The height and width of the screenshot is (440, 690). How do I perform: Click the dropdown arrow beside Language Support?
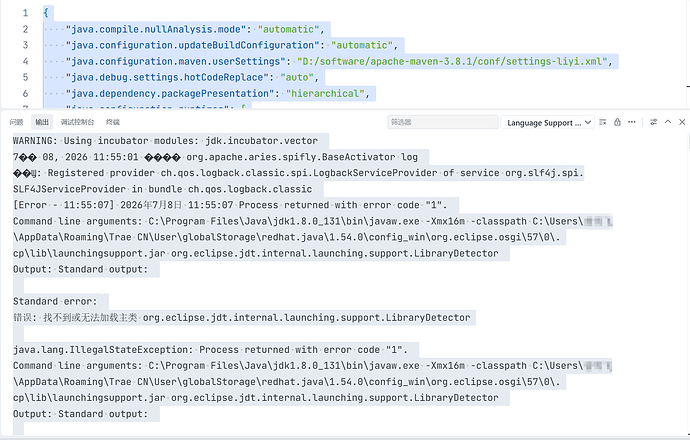[588, 122]
